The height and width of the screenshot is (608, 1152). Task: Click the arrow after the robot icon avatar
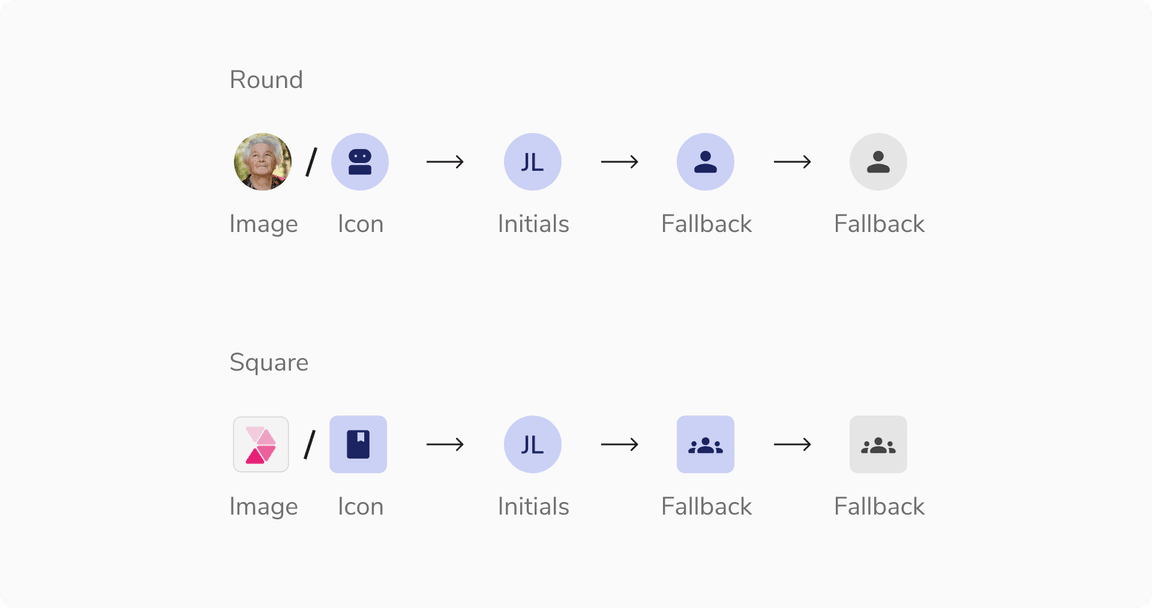tap(445, 162)
